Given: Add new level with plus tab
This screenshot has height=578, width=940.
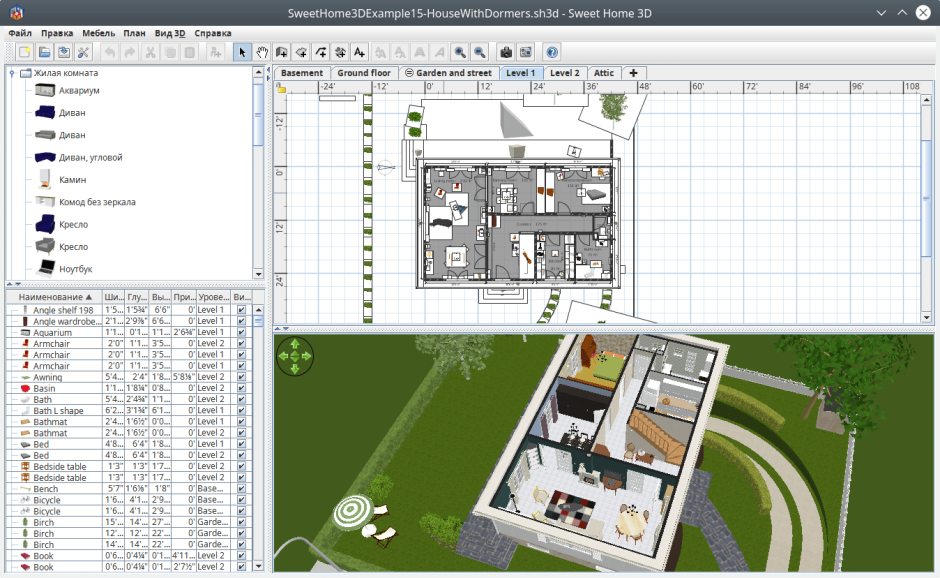Looking at the screenshot, I should [633, 73].
